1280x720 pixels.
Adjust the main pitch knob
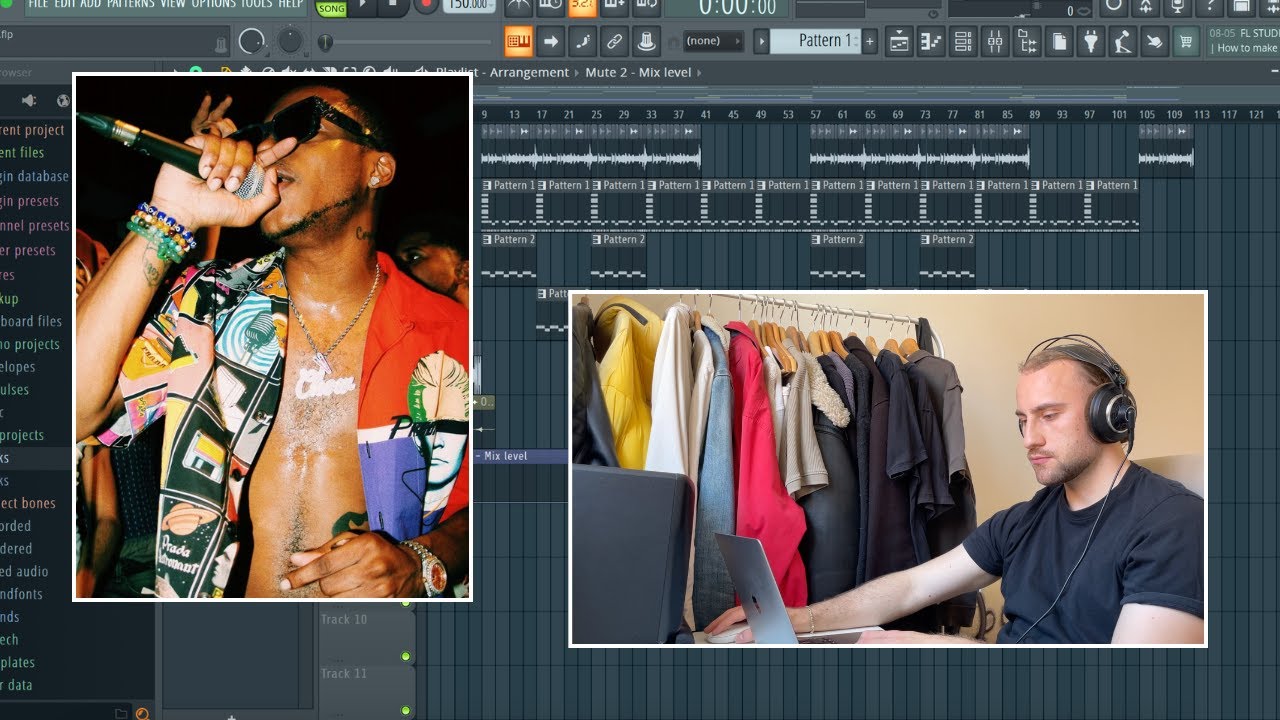[x=290, y=41]
